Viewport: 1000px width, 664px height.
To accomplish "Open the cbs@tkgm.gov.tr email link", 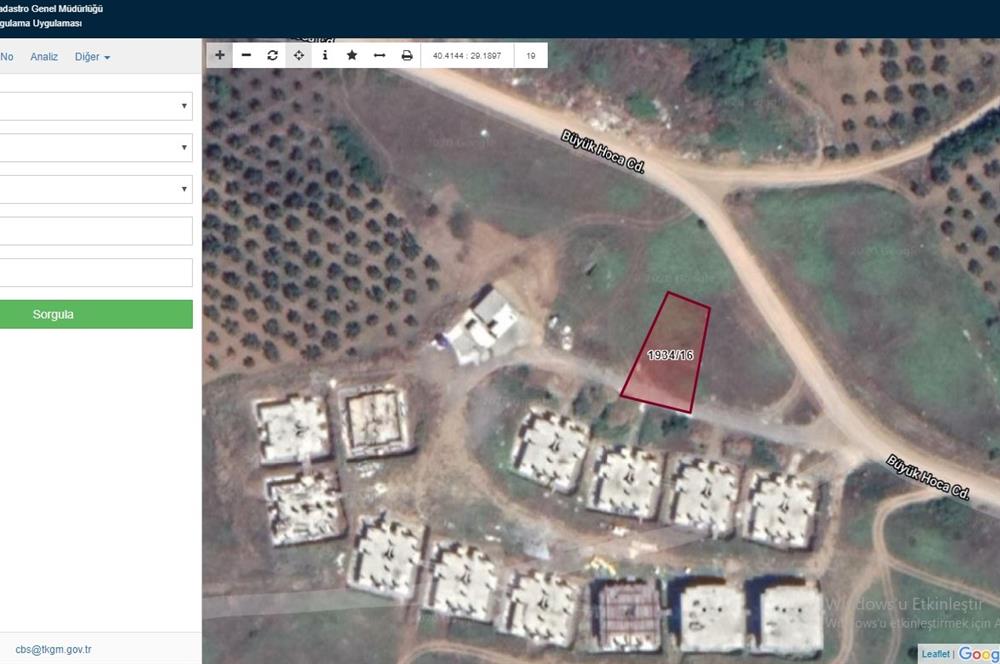I will (53, 649).
